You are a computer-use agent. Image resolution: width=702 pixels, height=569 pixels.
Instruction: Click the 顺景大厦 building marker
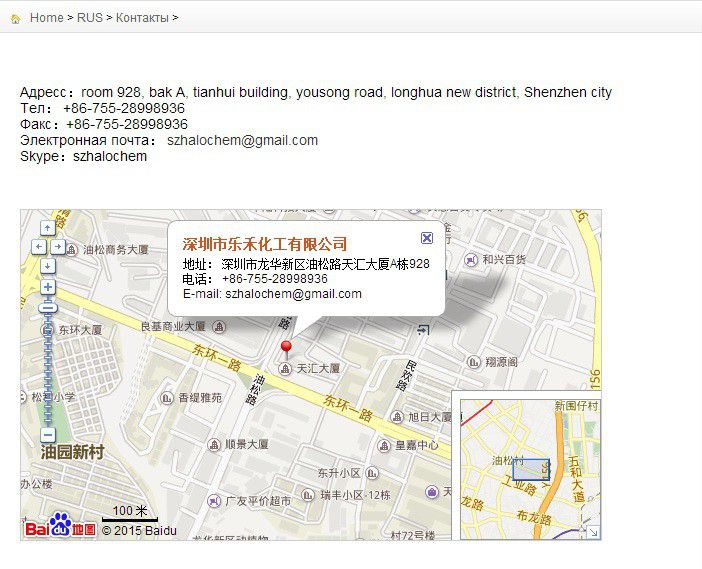coord(214,445)
